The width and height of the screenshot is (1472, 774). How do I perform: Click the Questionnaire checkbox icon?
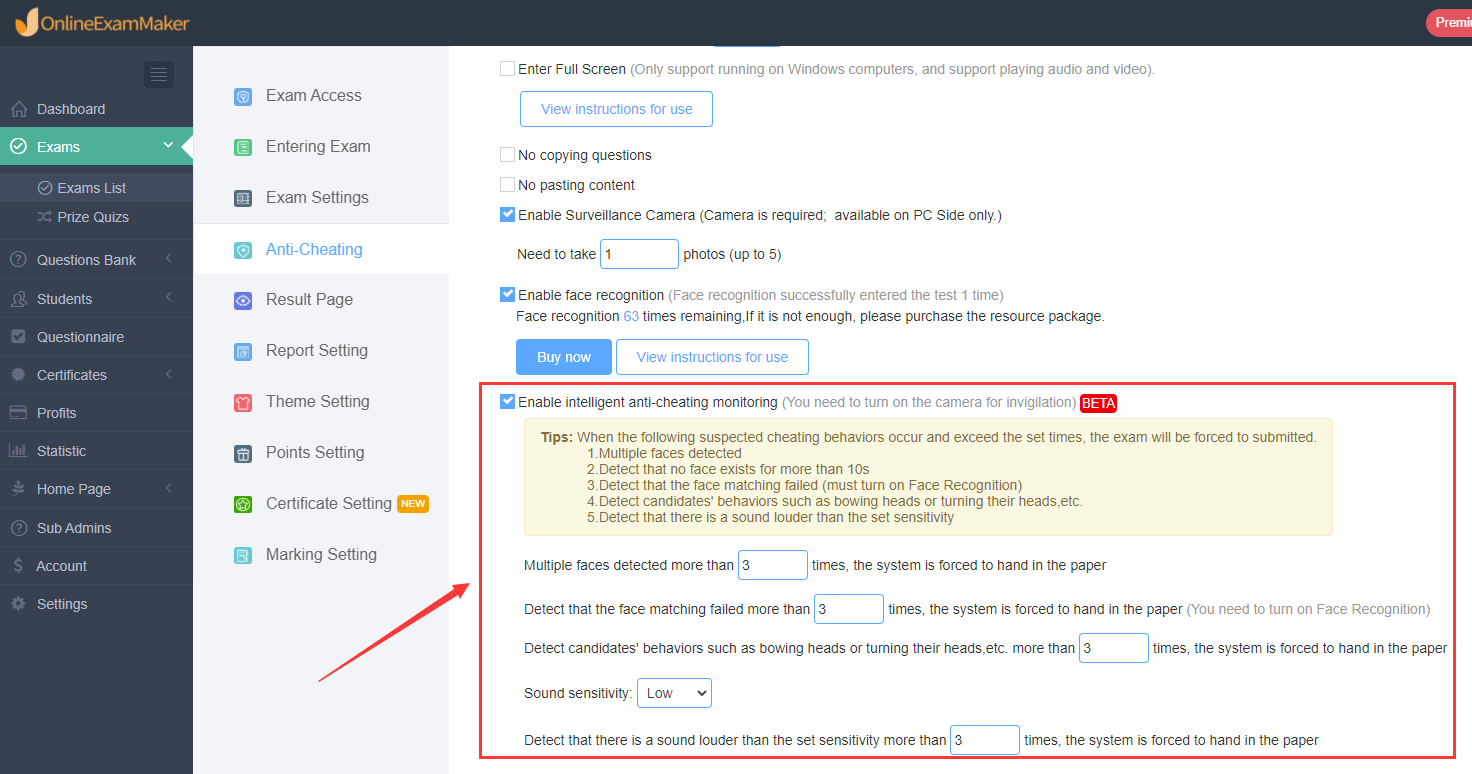pyautogui.click(x=18, y=337)
